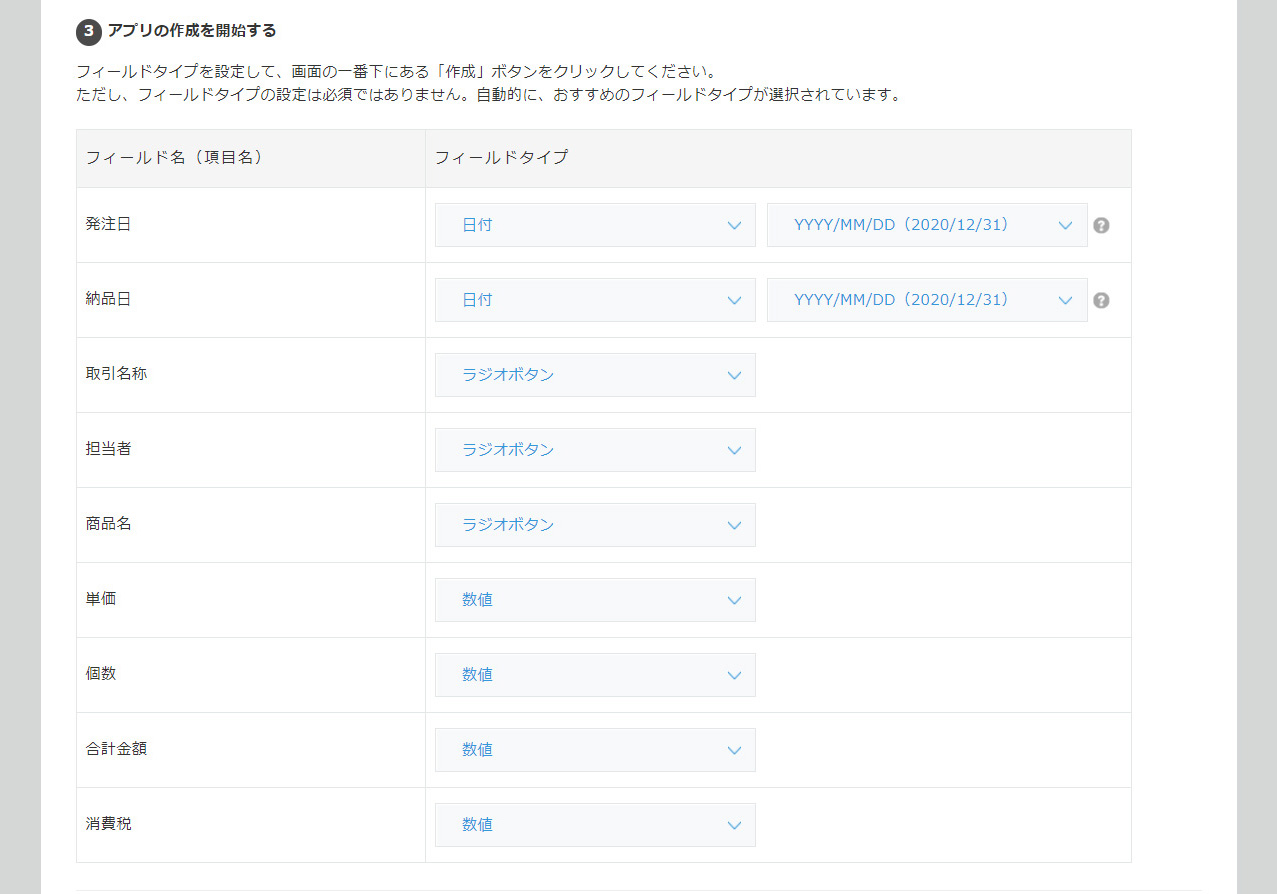Open field type dropdown for 取引名称
The width and height of the screenshot is (1277, 894).
(595, 375)
